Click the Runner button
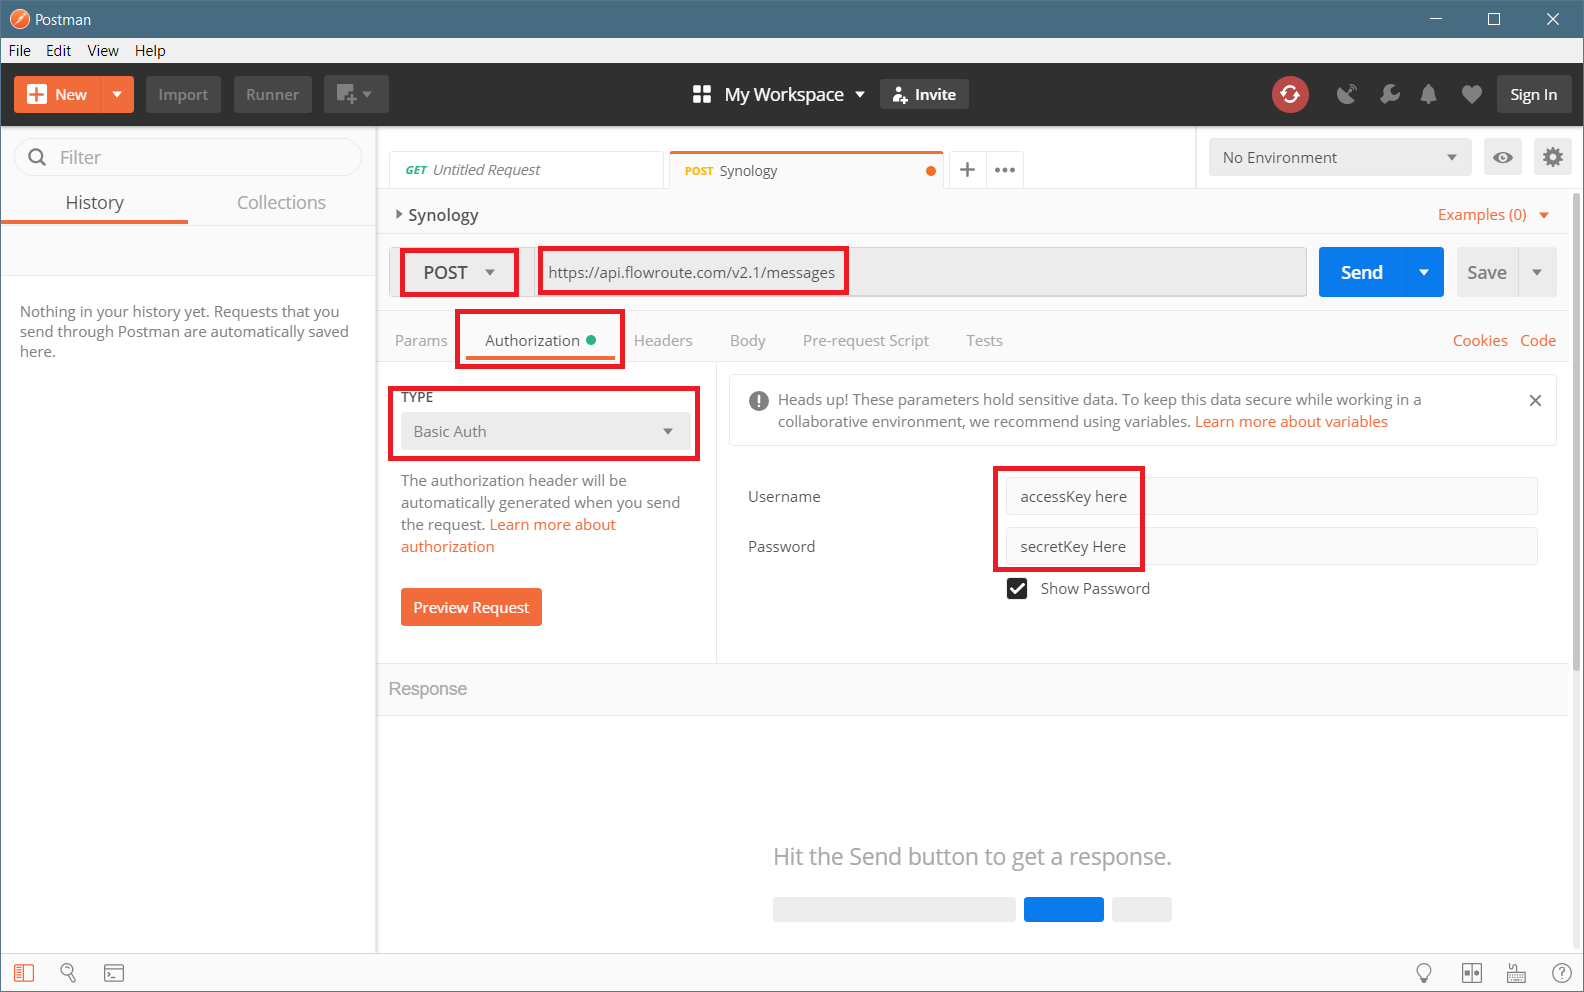Viewport: 1584px width, 992px height. coord(272,94)
